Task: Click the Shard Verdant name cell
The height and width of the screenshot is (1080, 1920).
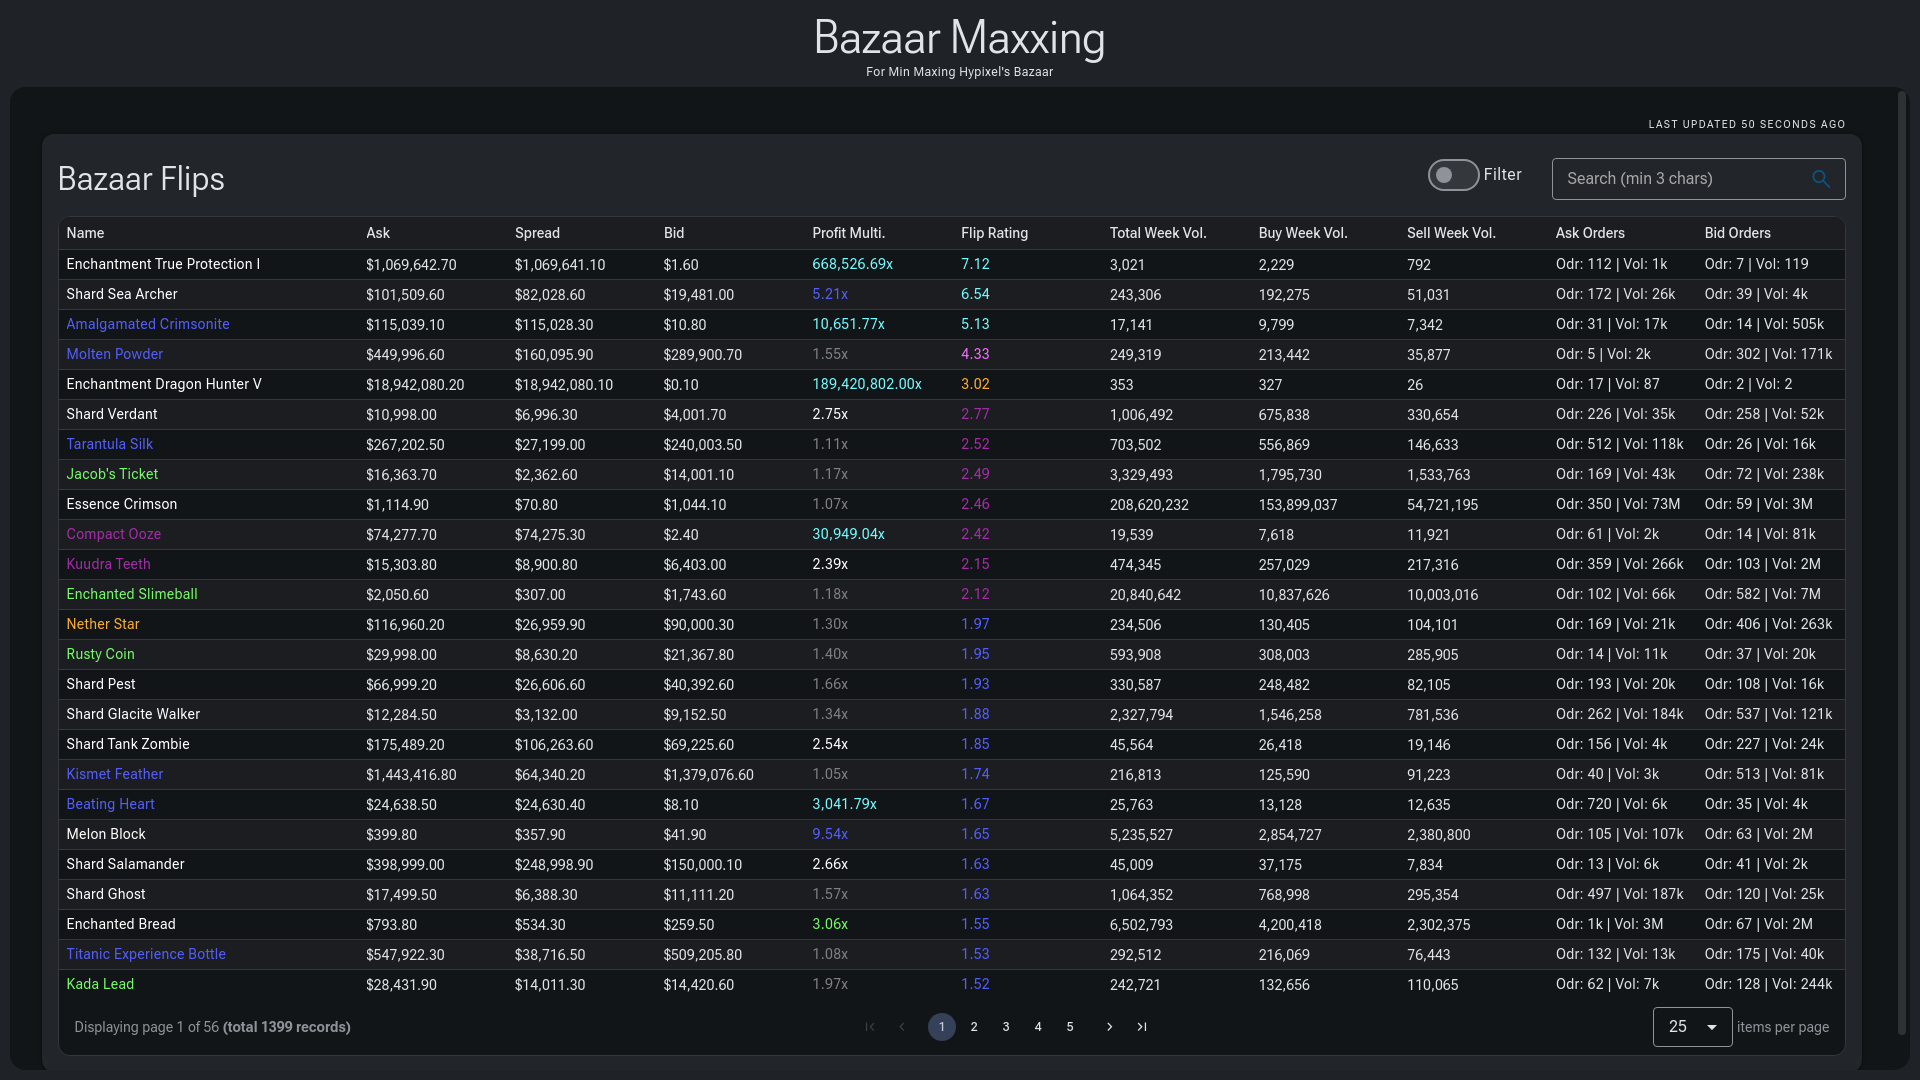Action: click(x=111, y=414)
